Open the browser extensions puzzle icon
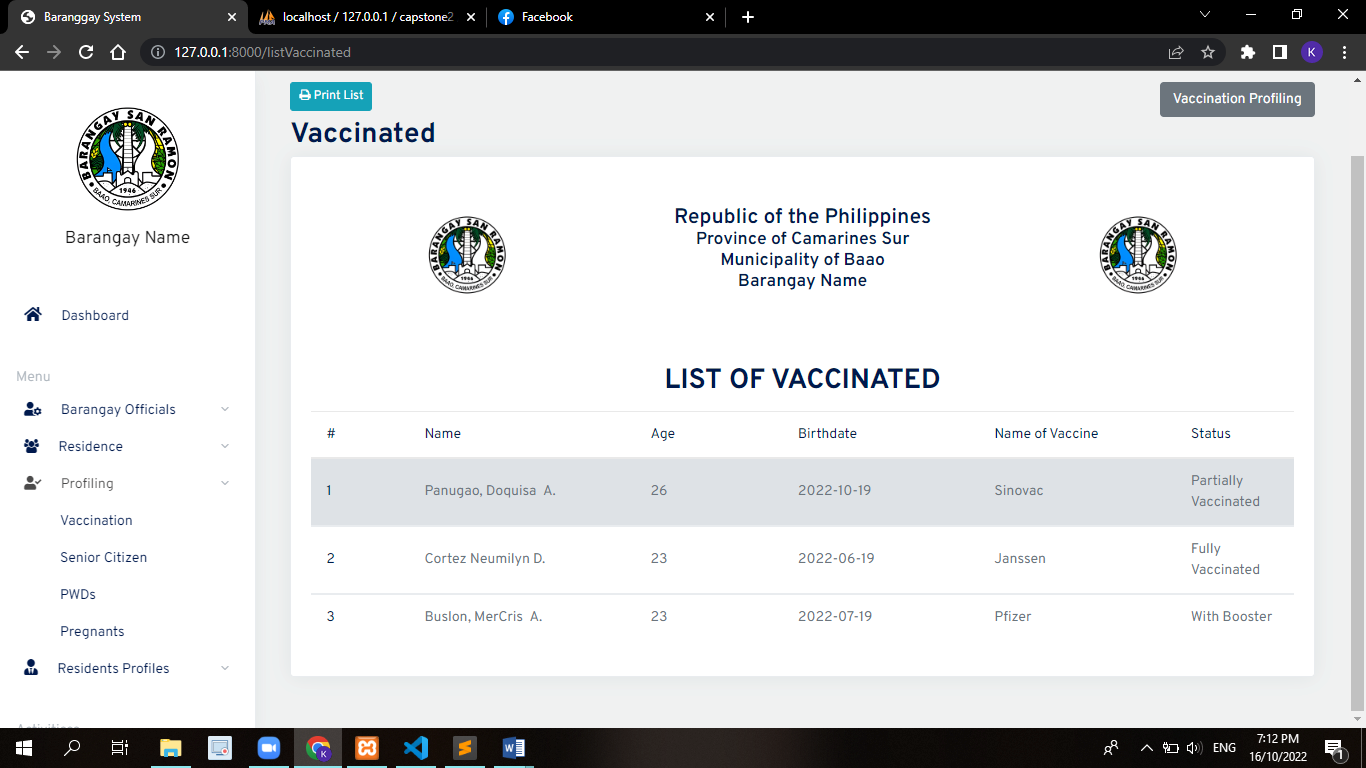The width and height of the screenshot is (1366, 768). tap(1246, 51)
